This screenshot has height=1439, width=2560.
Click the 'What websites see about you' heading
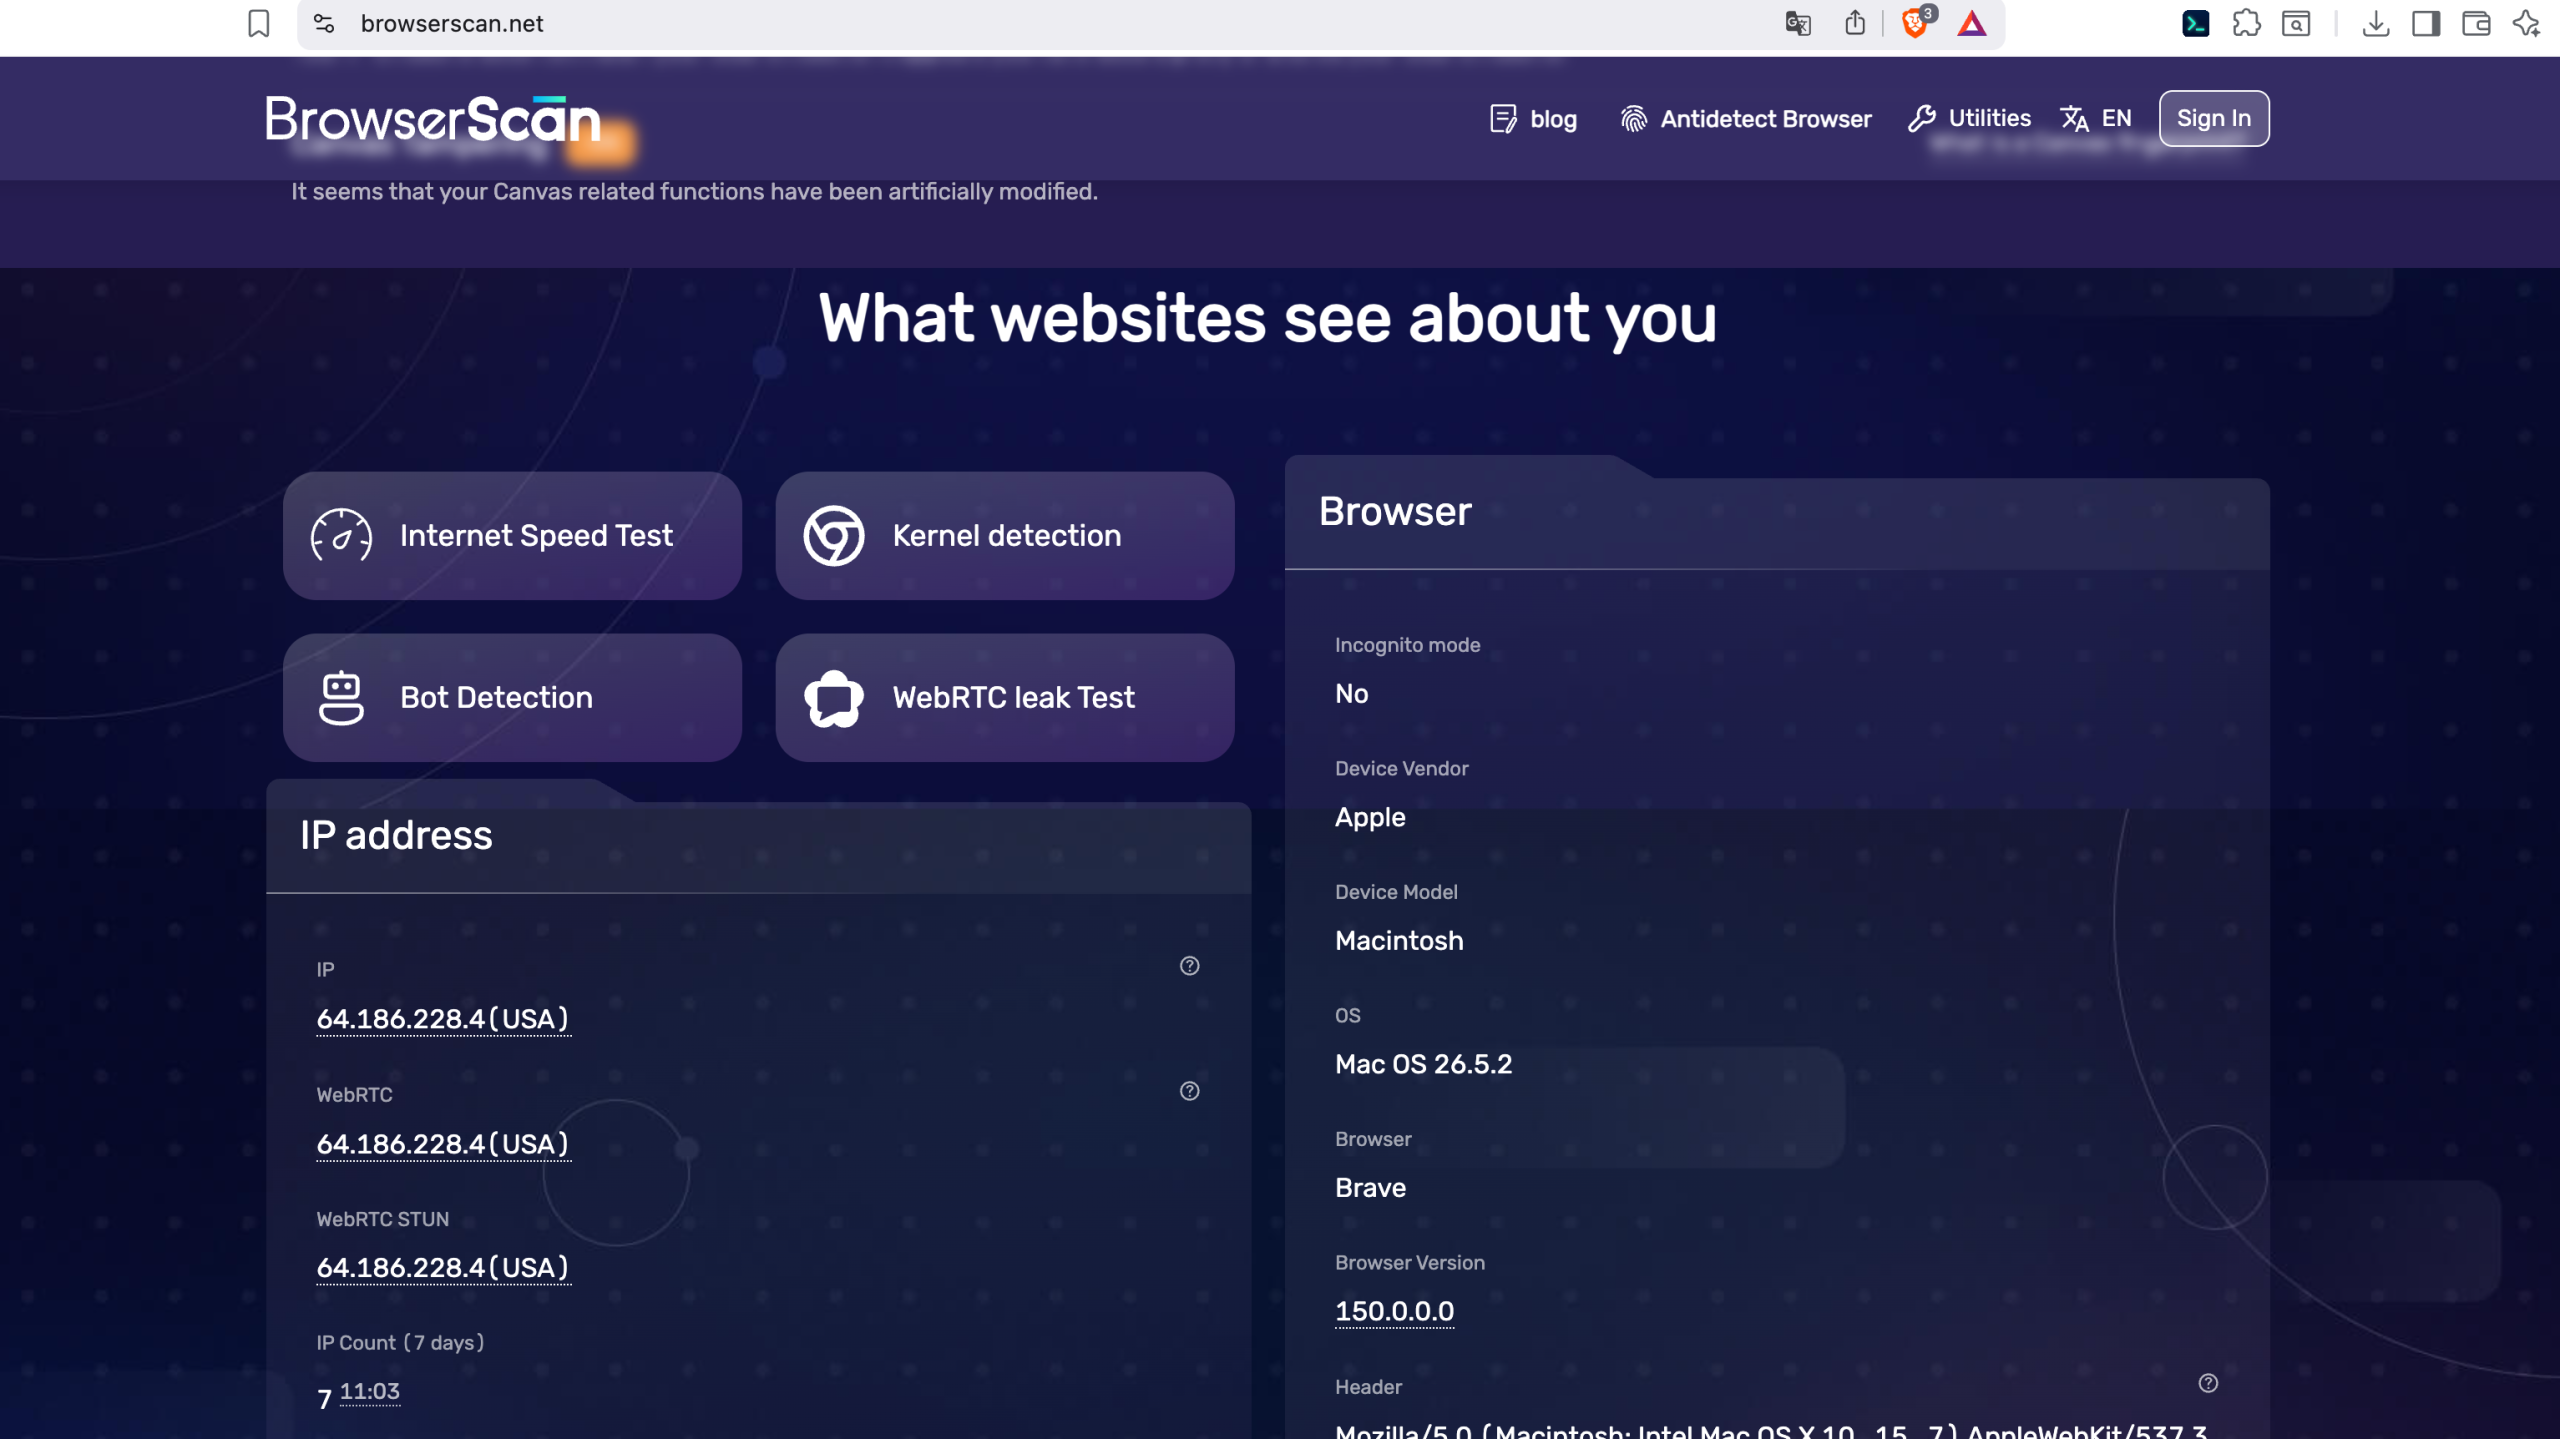point(1268,319)
